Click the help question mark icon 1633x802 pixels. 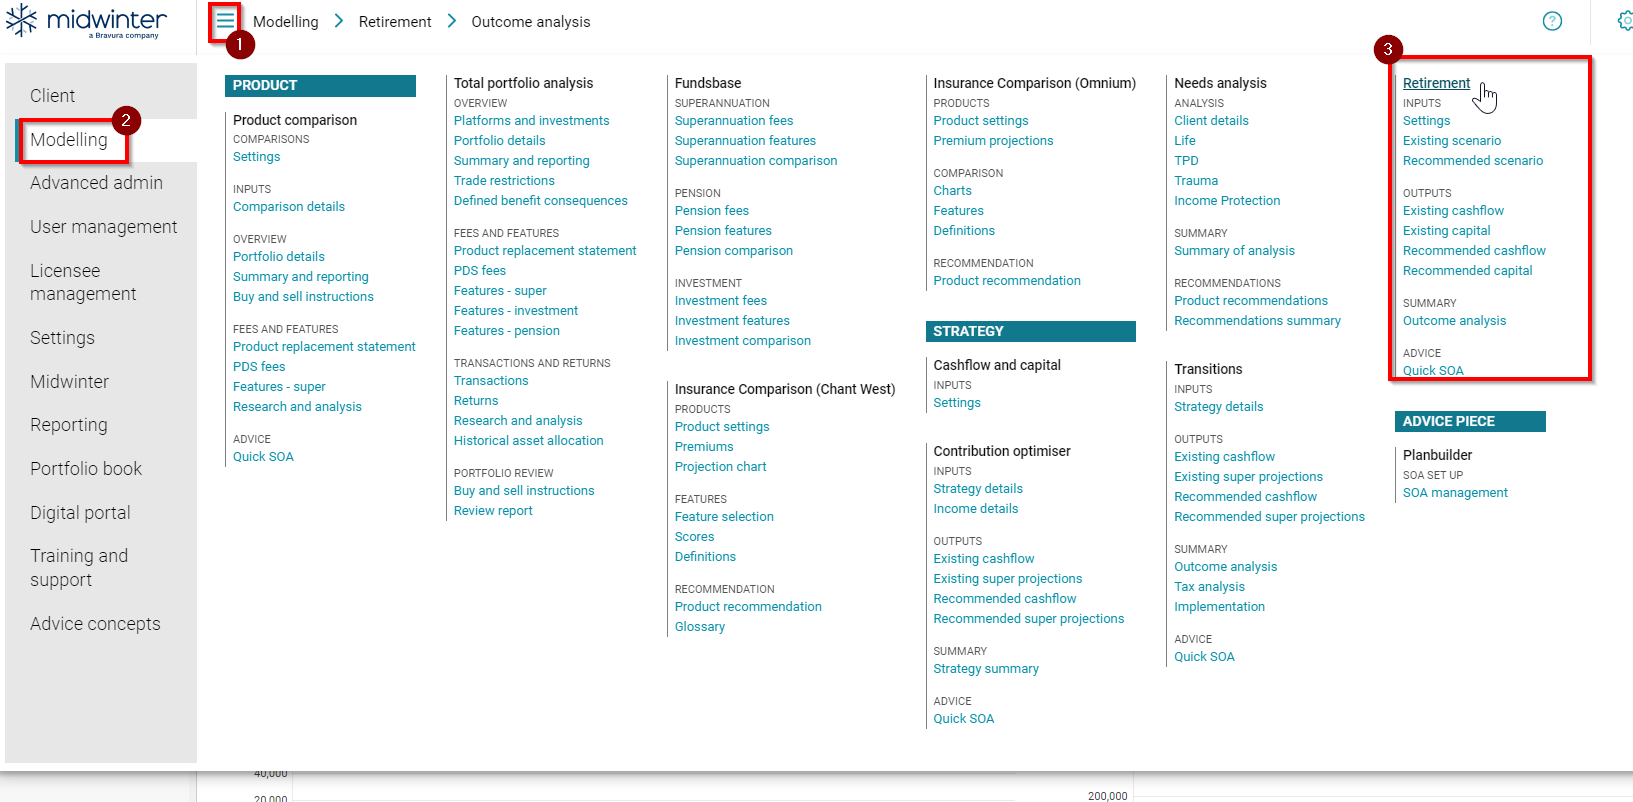[x=1552, y=21]
